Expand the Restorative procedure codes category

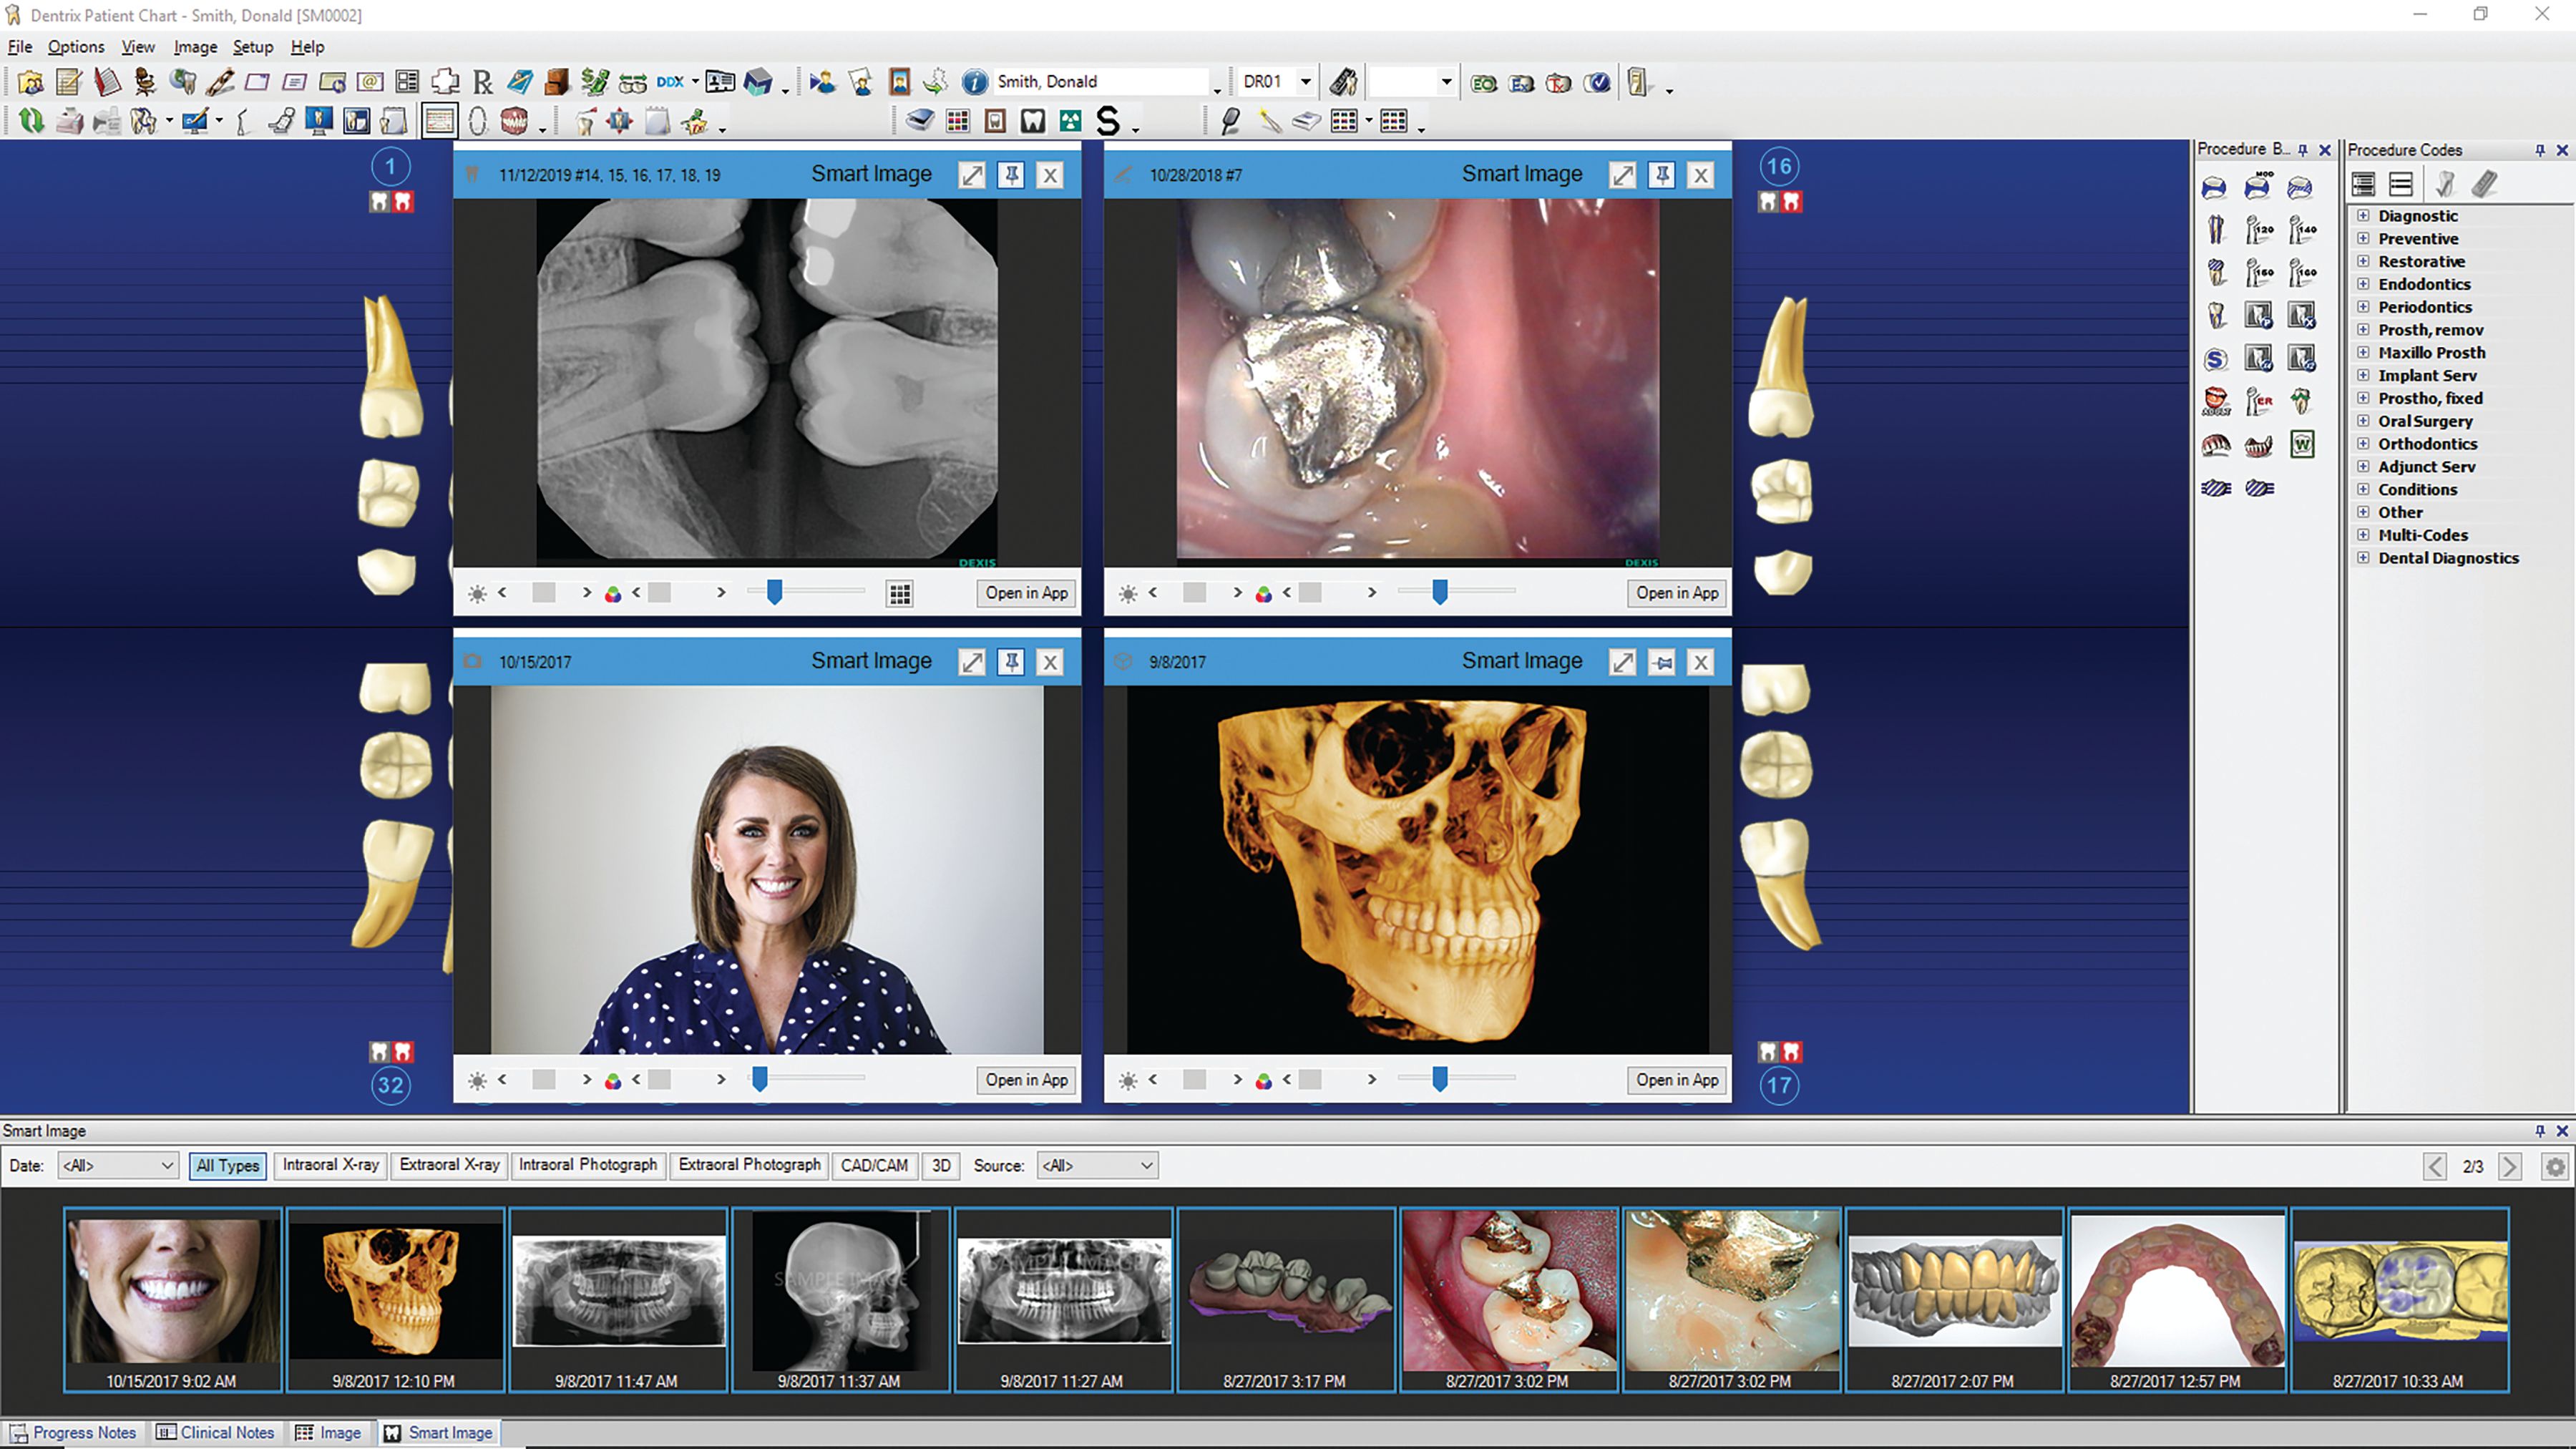click(x=2363, y=261)
